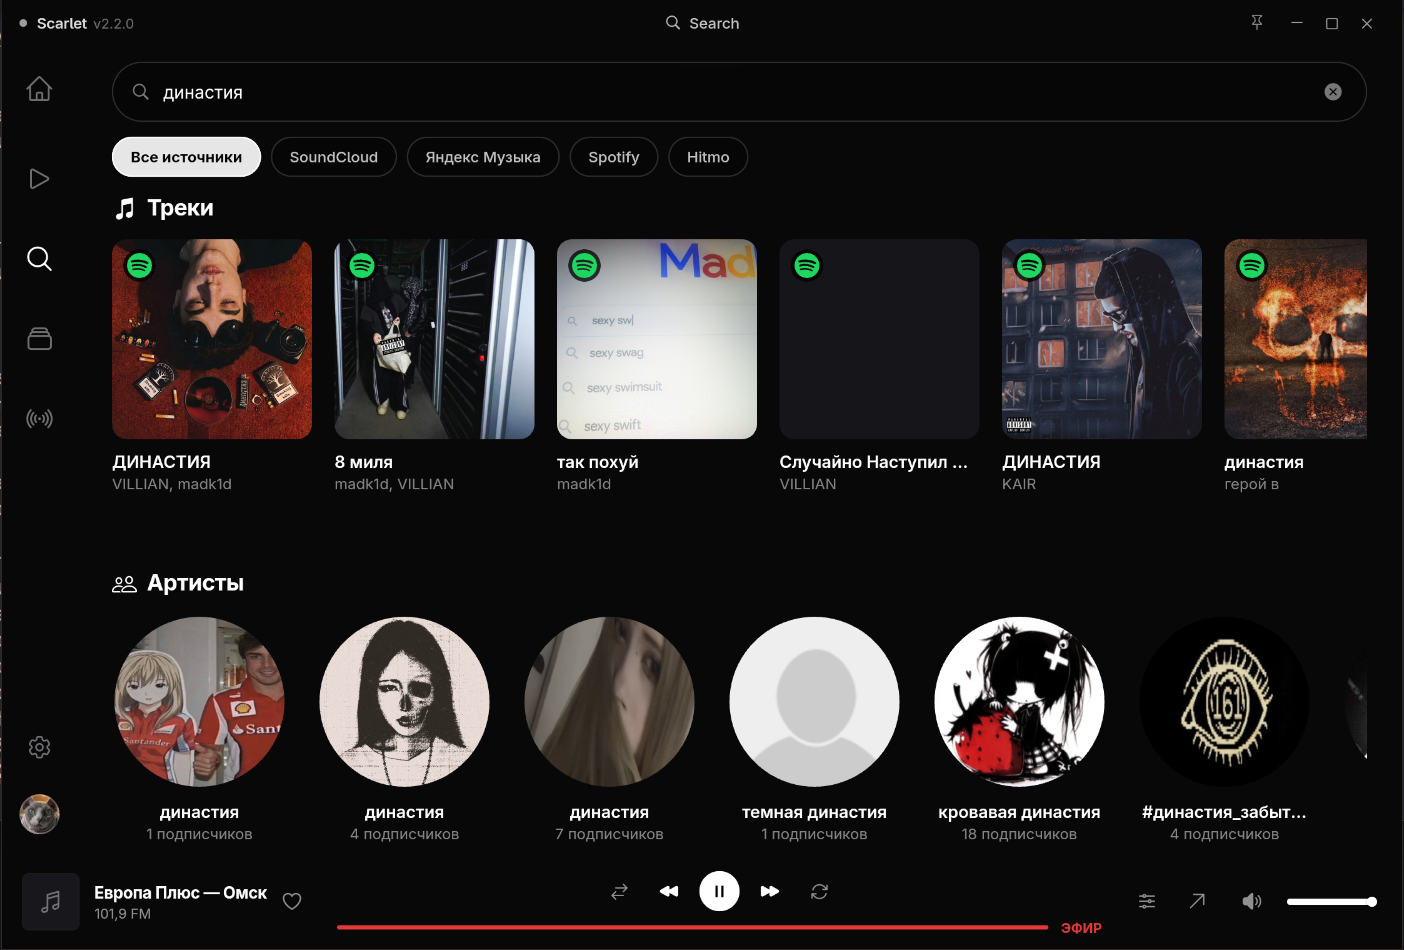This screenshot has height=950, width=1404.
Task: Open the user profile avatar
Action: point(39,814)
